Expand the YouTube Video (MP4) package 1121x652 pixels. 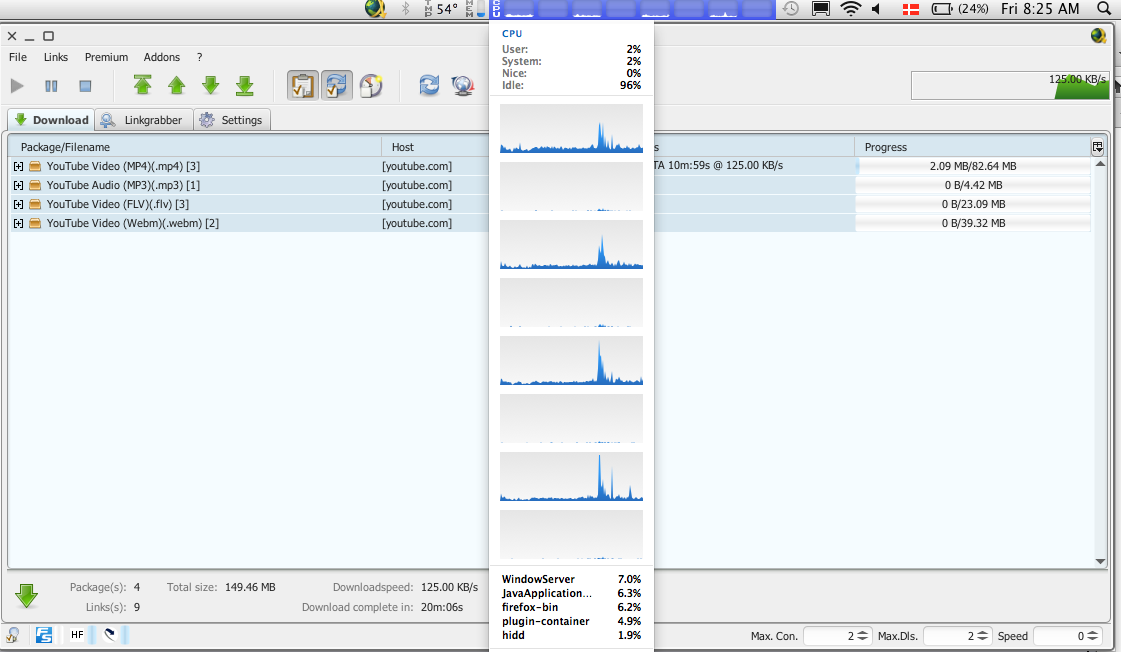(18, 166)
